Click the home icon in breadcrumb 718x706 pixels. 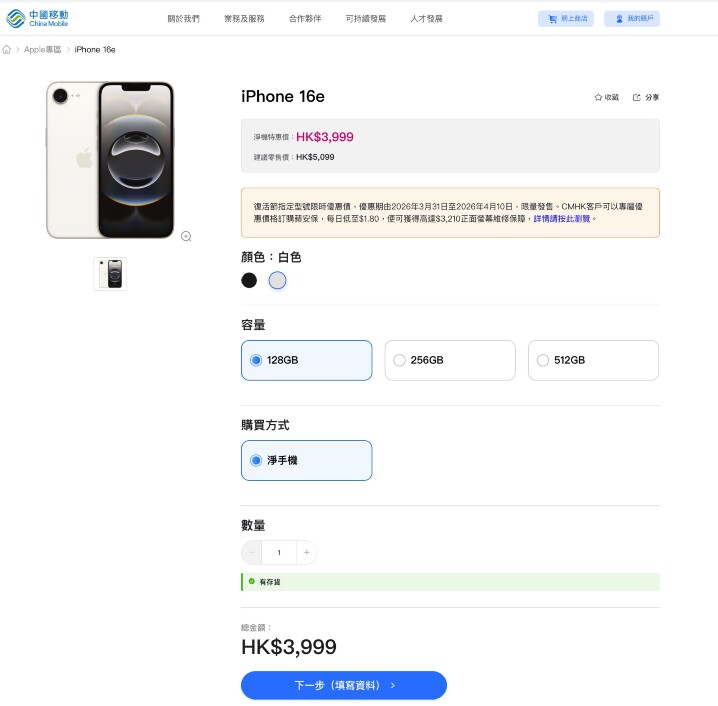point(7,49)
